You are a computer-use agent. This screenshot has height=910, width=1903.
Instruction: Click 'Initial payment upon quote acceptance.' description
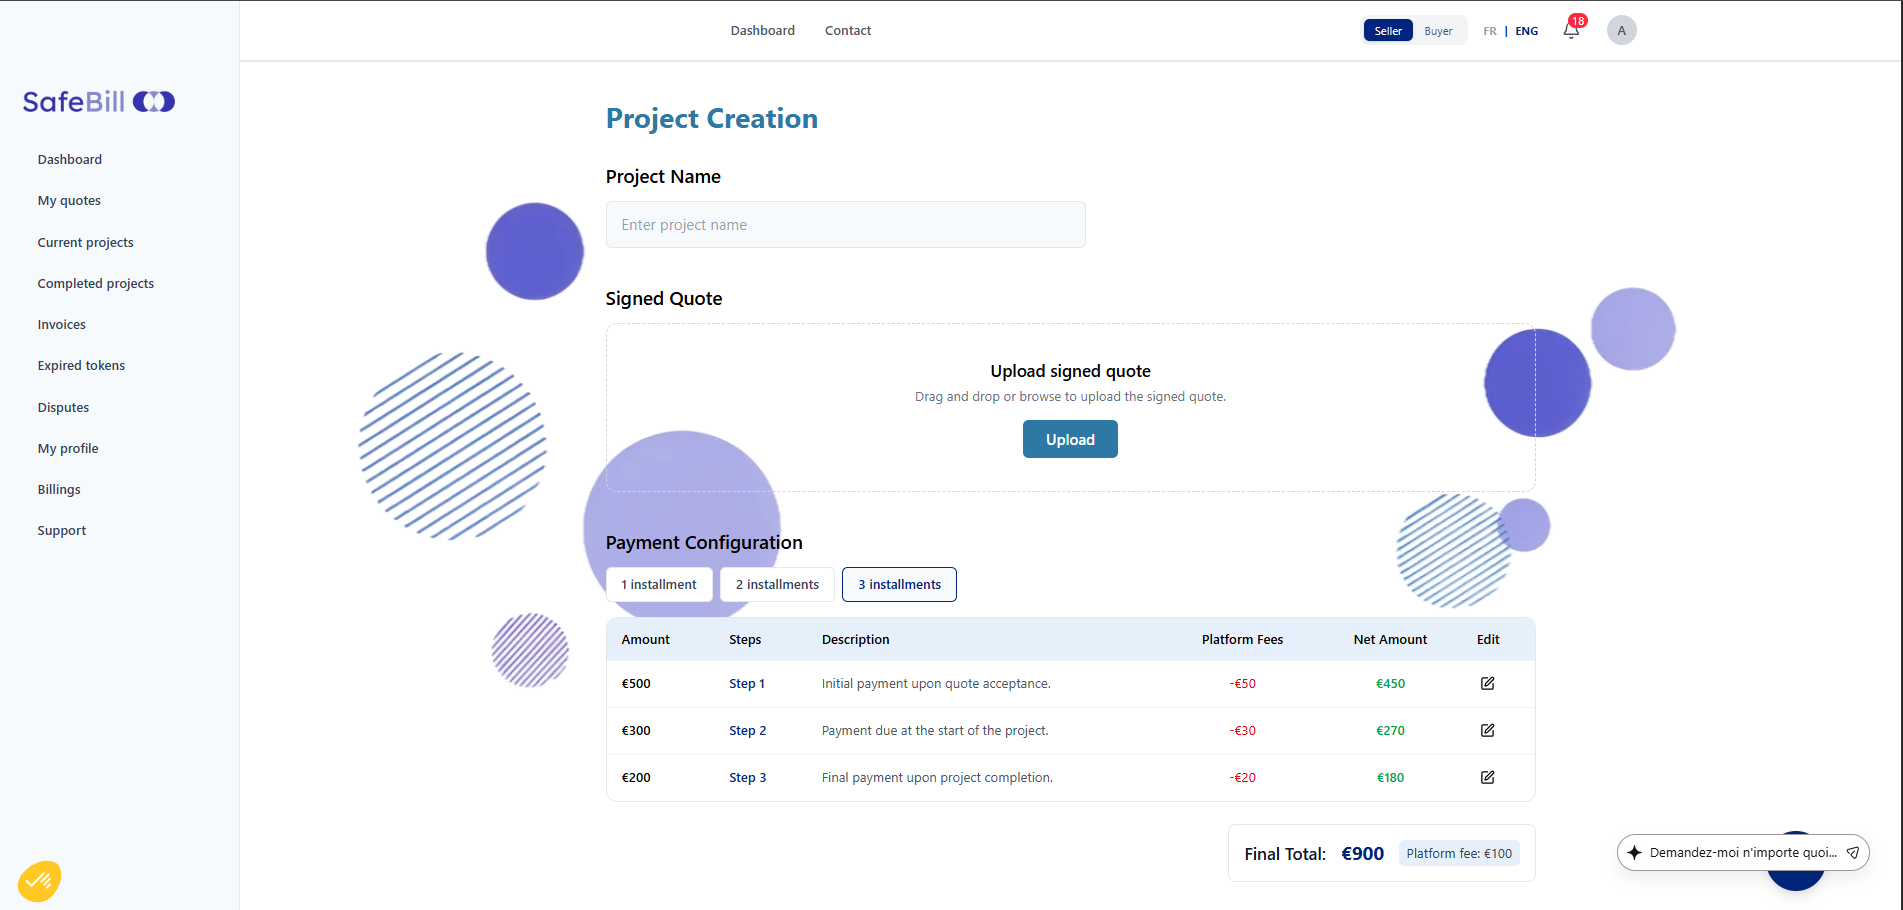[x=936, y=683]
